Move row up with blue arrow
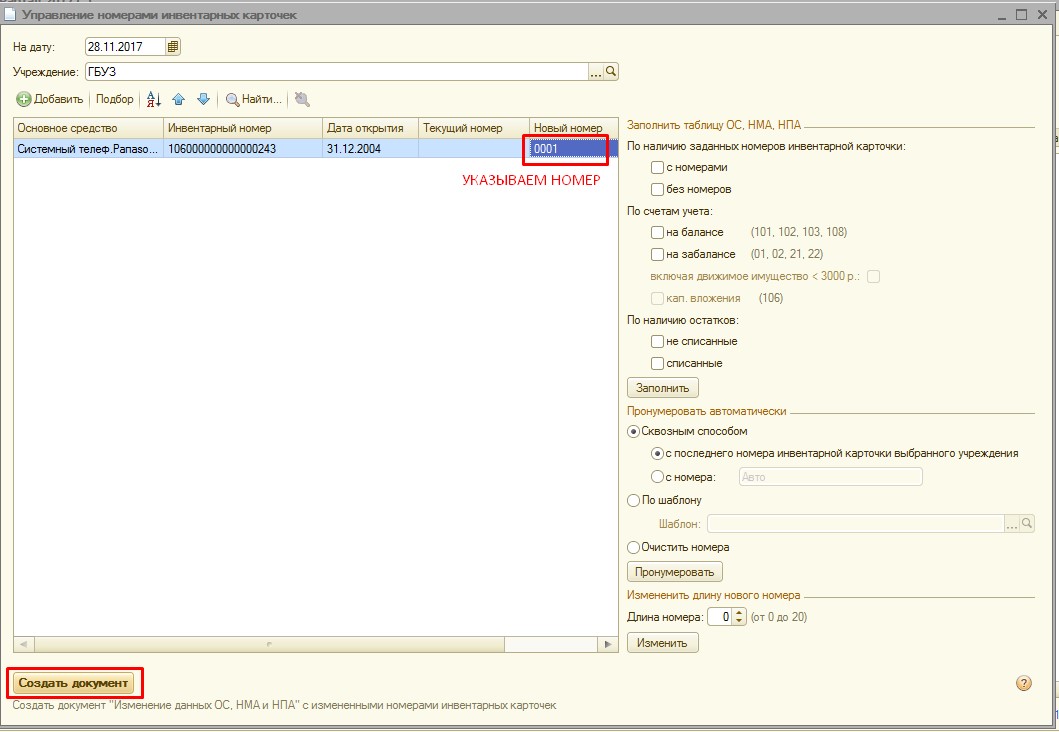The width and height of the screenshot is (1059, 732). pyautogui.click(x=179, y=99)
